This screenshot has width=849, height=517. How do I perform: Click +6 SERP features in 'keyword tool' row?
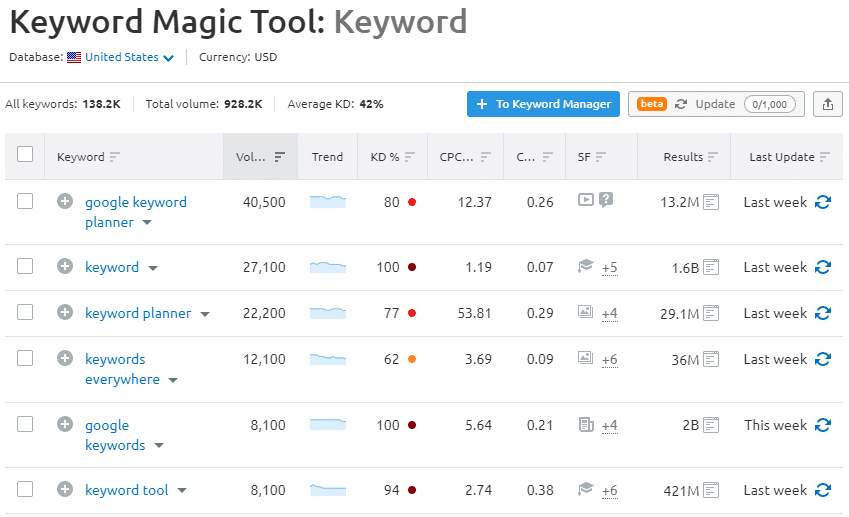pos(610,490)
